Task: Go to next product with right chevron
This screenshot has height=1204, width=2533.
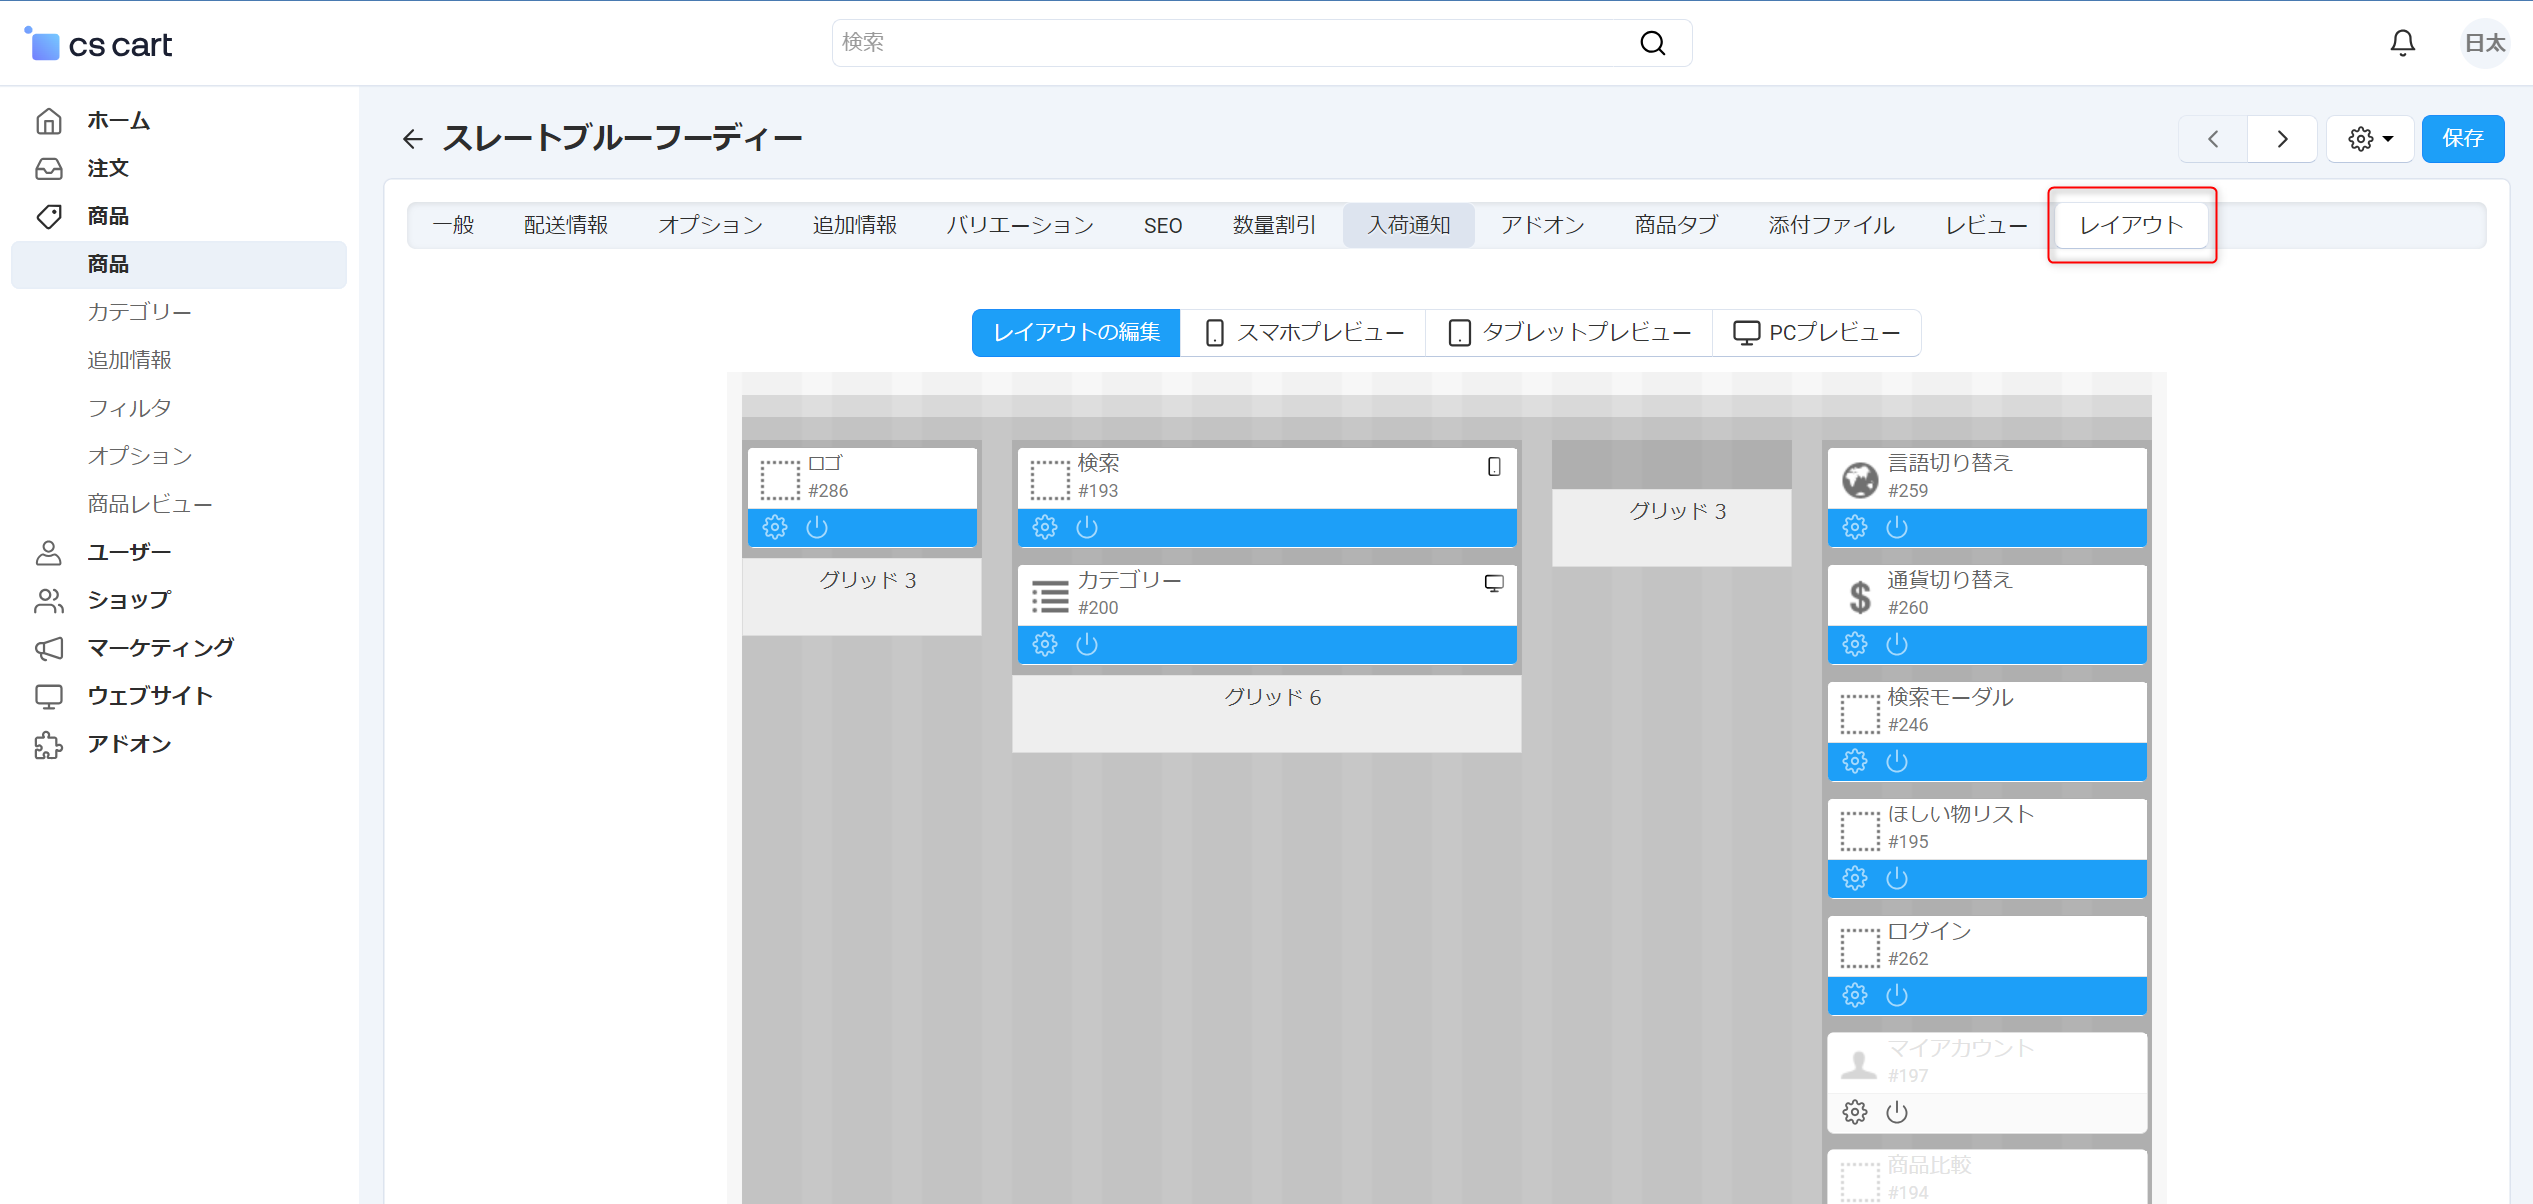Action: point(2282,138)
